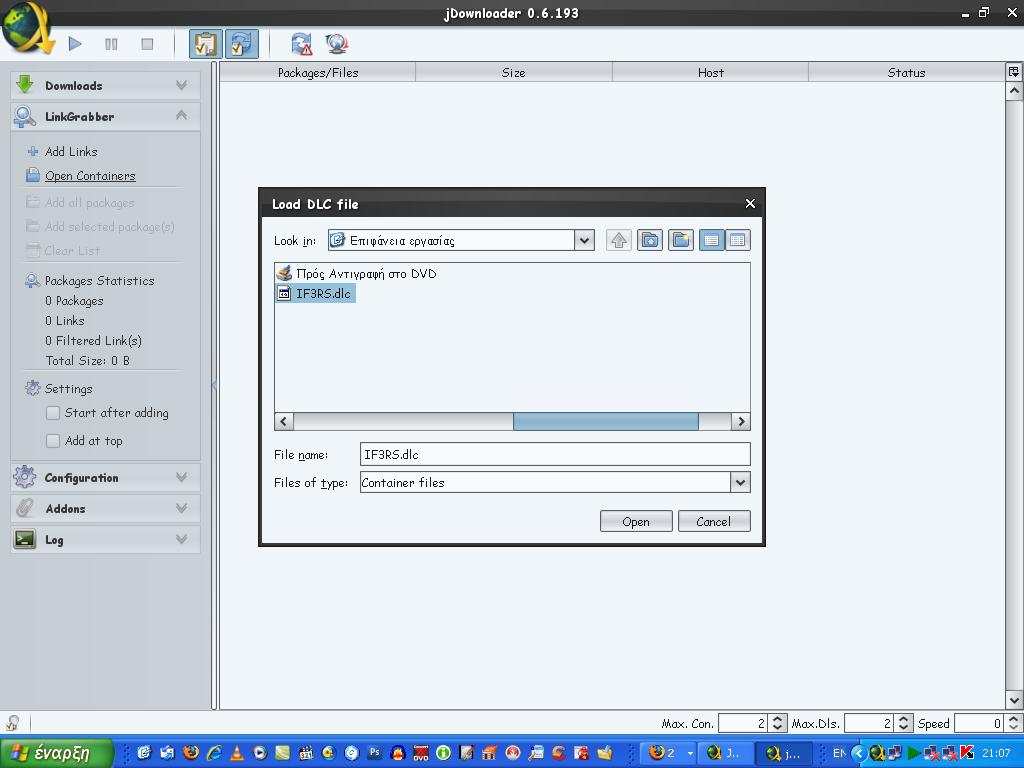Open the έναρξη Start button

pos(57,753)
